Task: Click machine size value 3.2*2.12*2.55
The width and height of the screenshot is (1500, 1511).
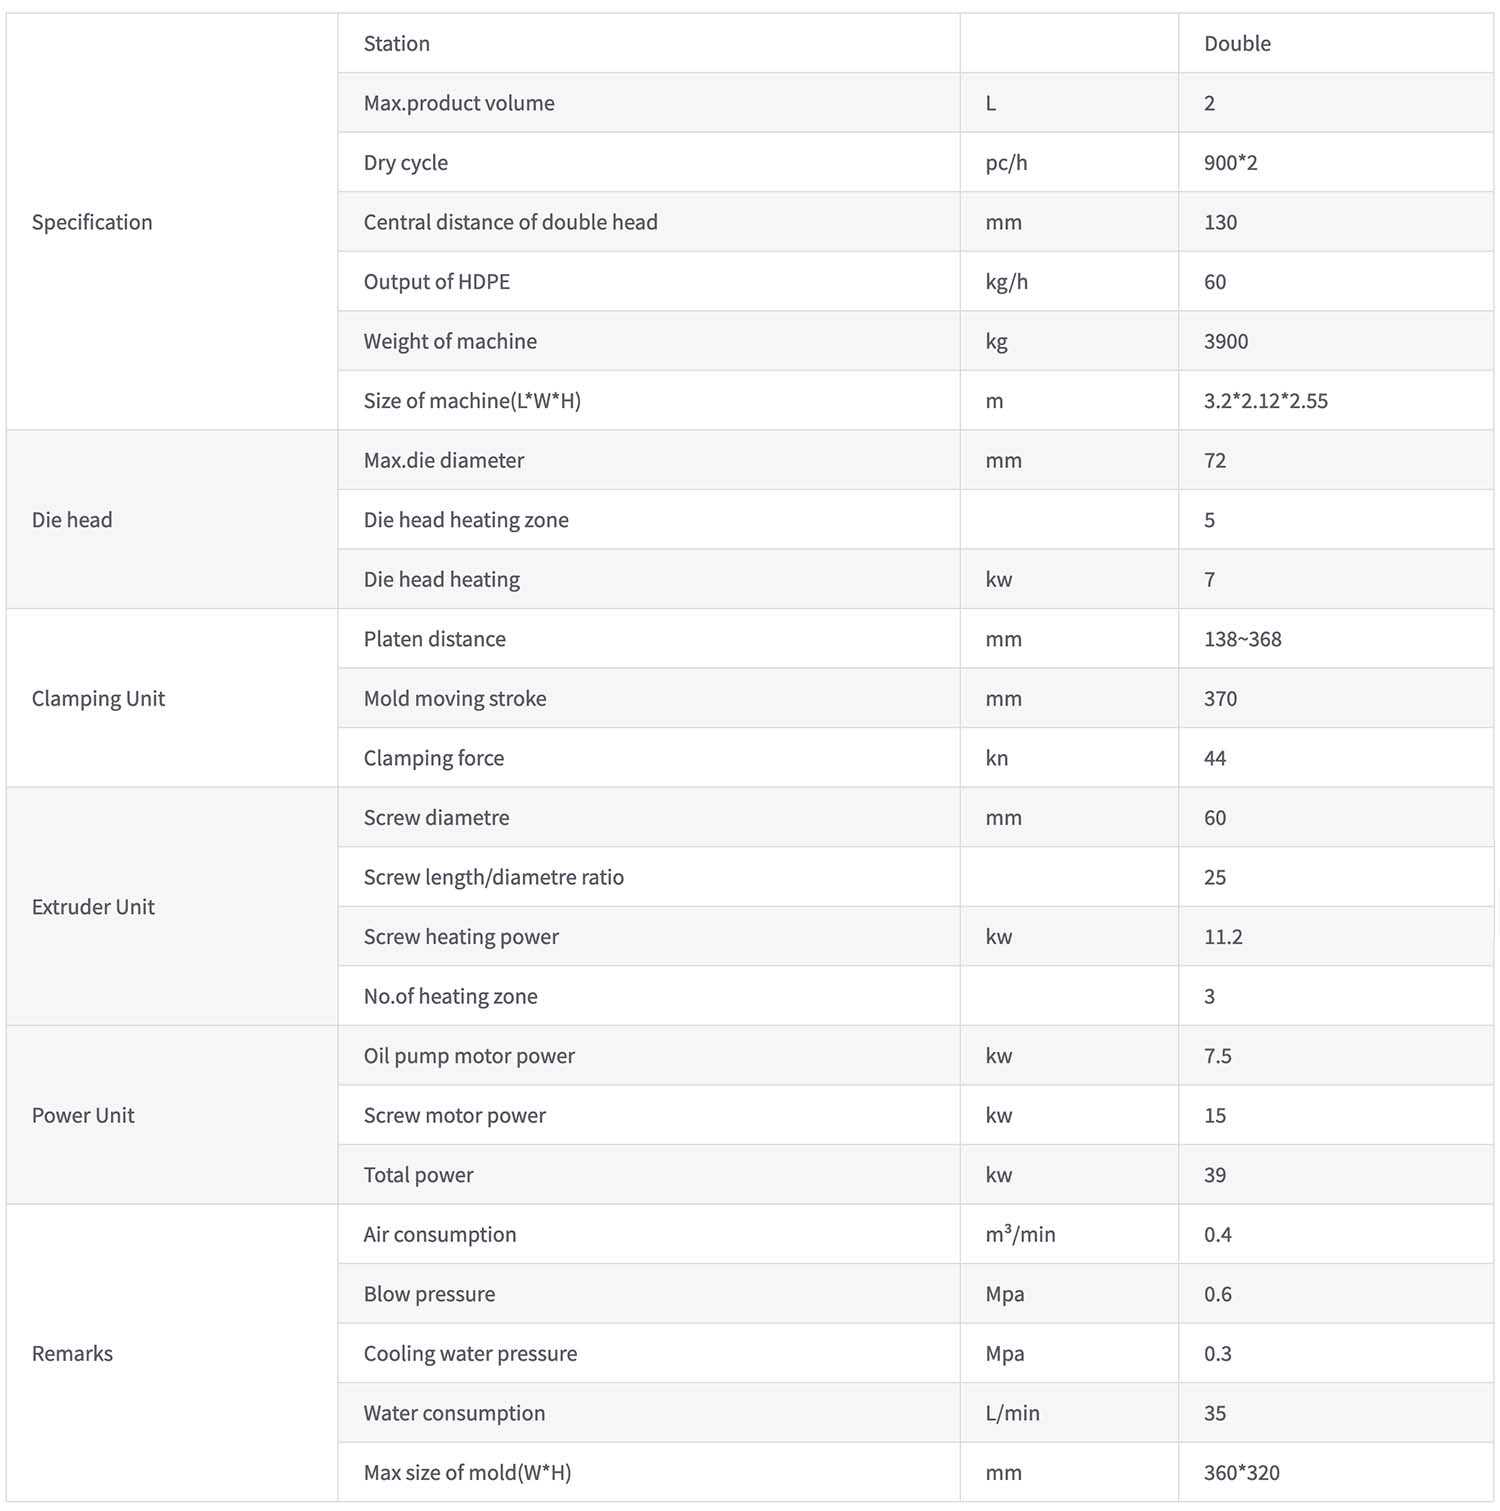Action: click(x=1266, y=401)
